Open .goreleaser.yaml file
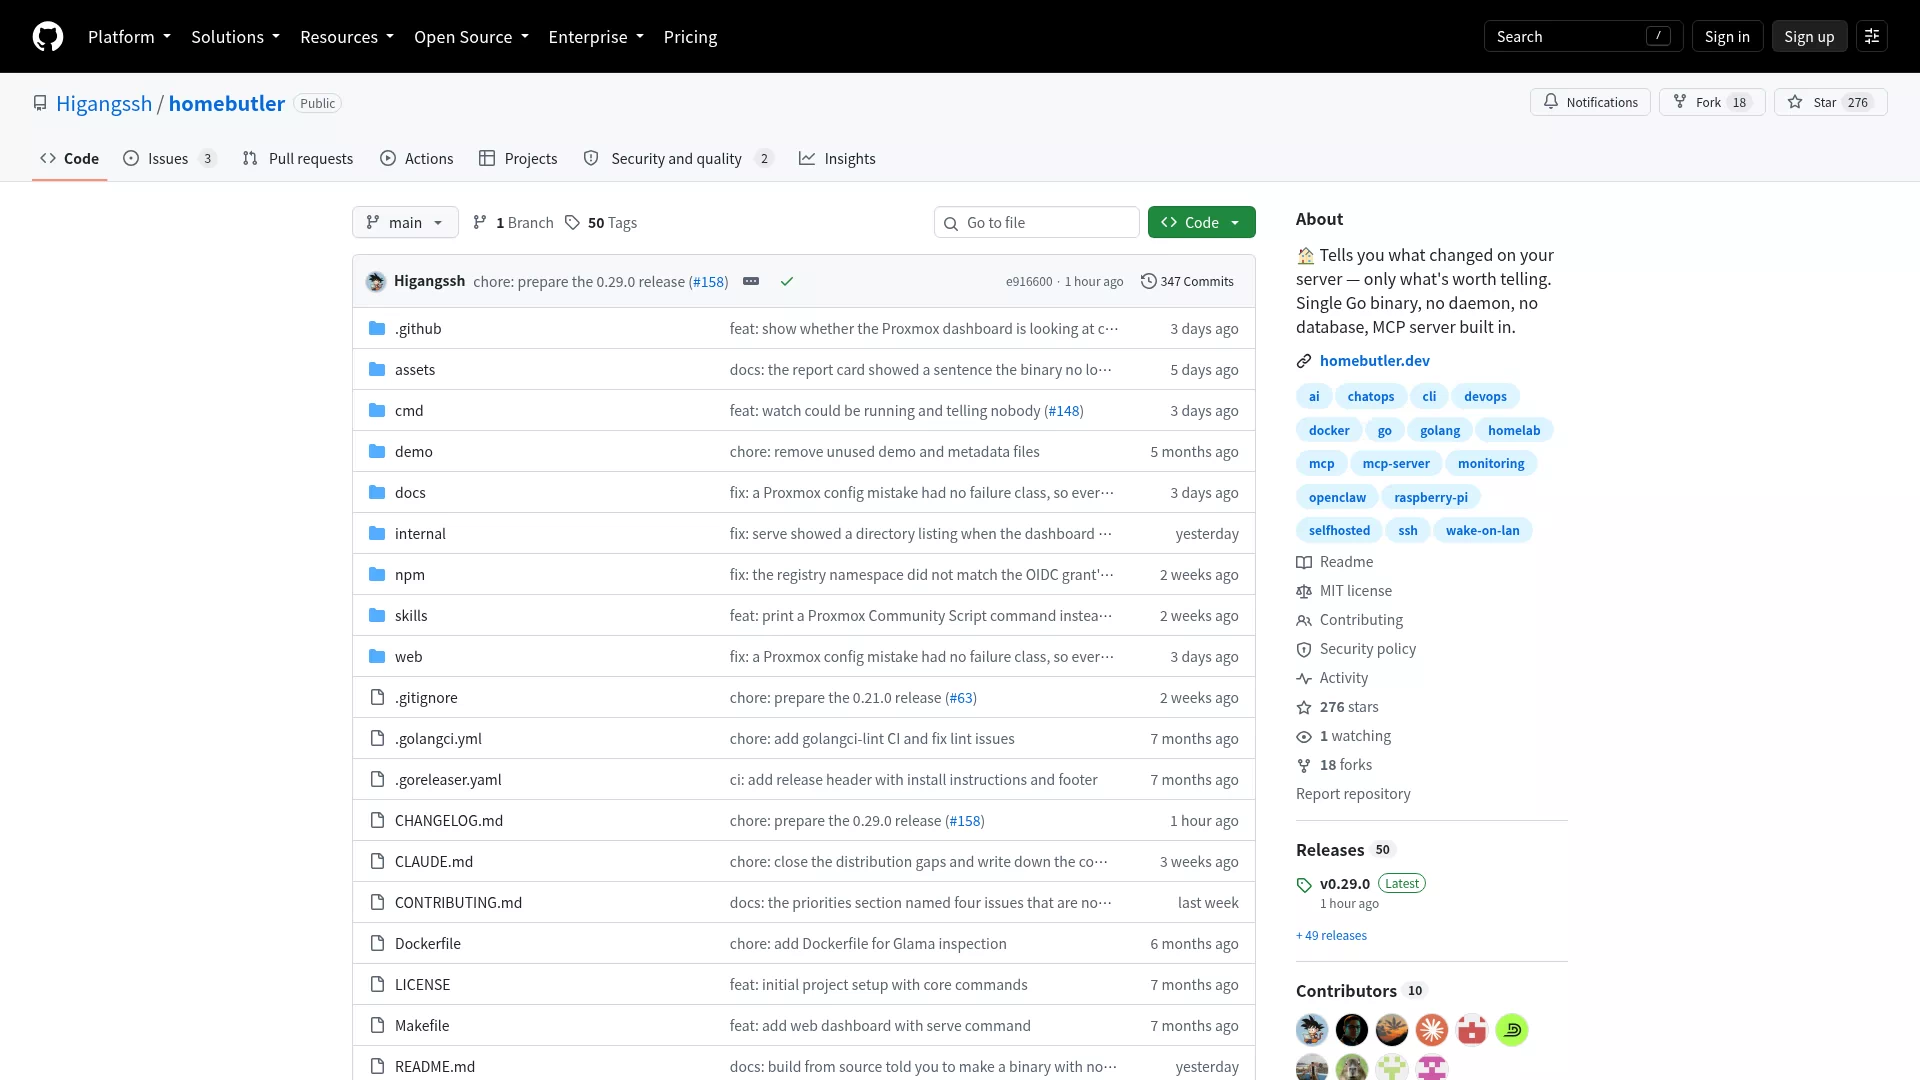Screen dimensions: 1920x1080 pos(448,780)
